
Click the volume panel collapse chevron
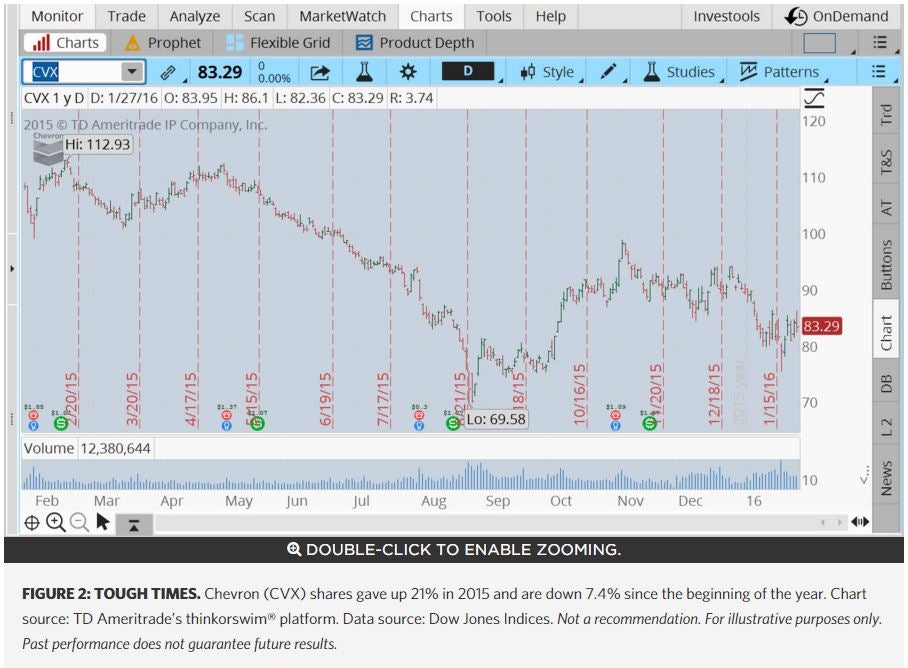pos(865,477)
